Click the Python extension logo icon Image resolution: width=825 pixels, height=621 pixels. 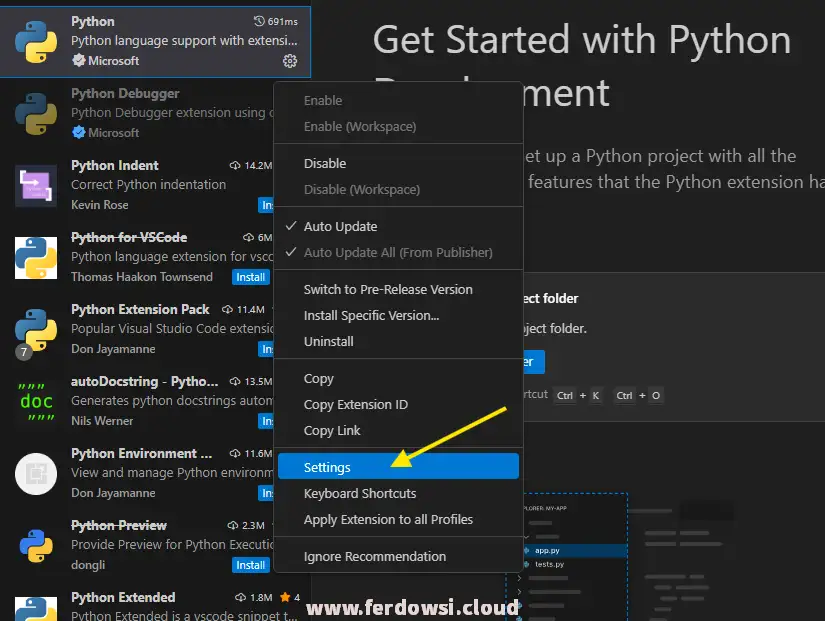coord(36,42)
